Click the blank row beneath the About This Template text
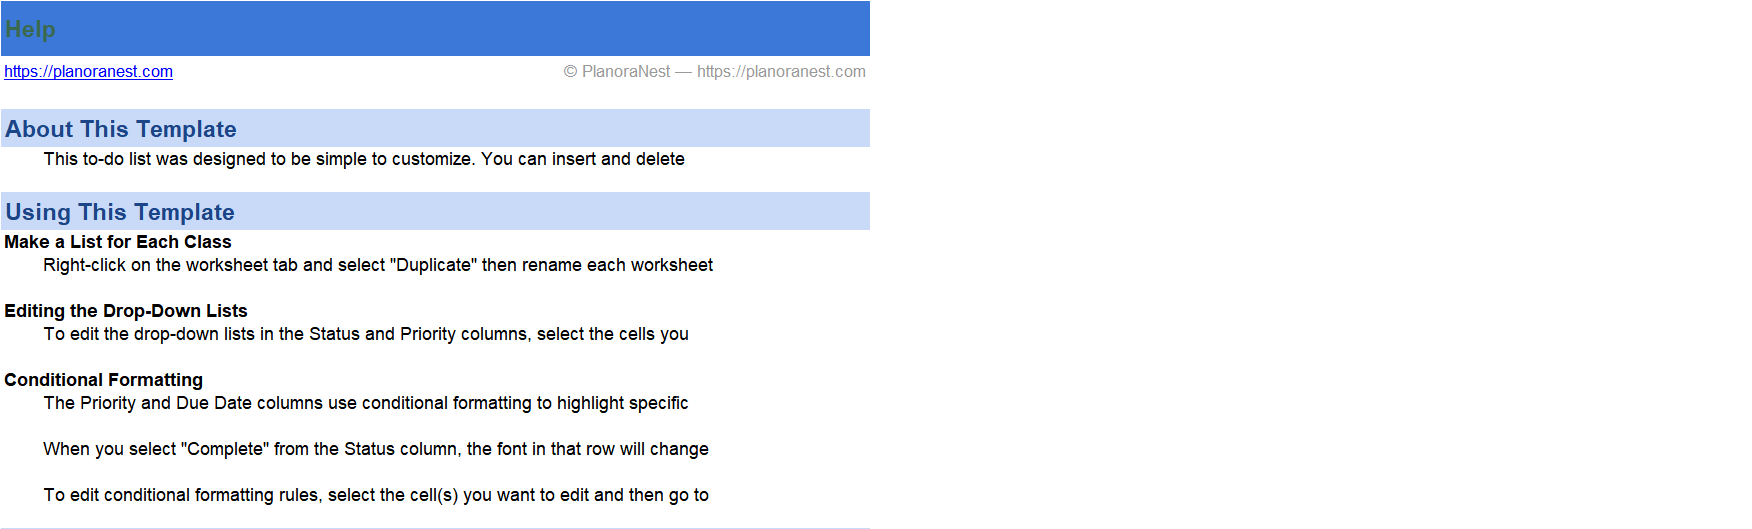 tap(435, 181)
